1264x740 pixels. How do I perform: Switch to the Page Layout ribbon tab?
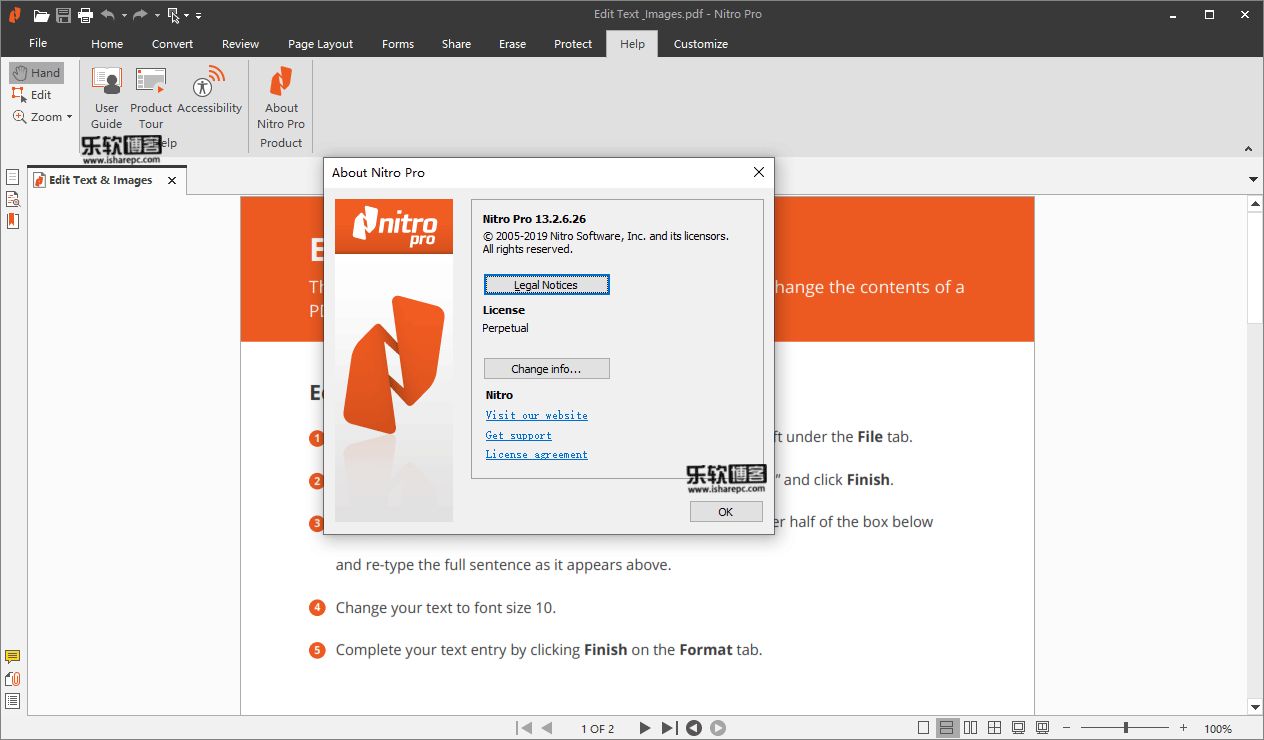point(320,44)
